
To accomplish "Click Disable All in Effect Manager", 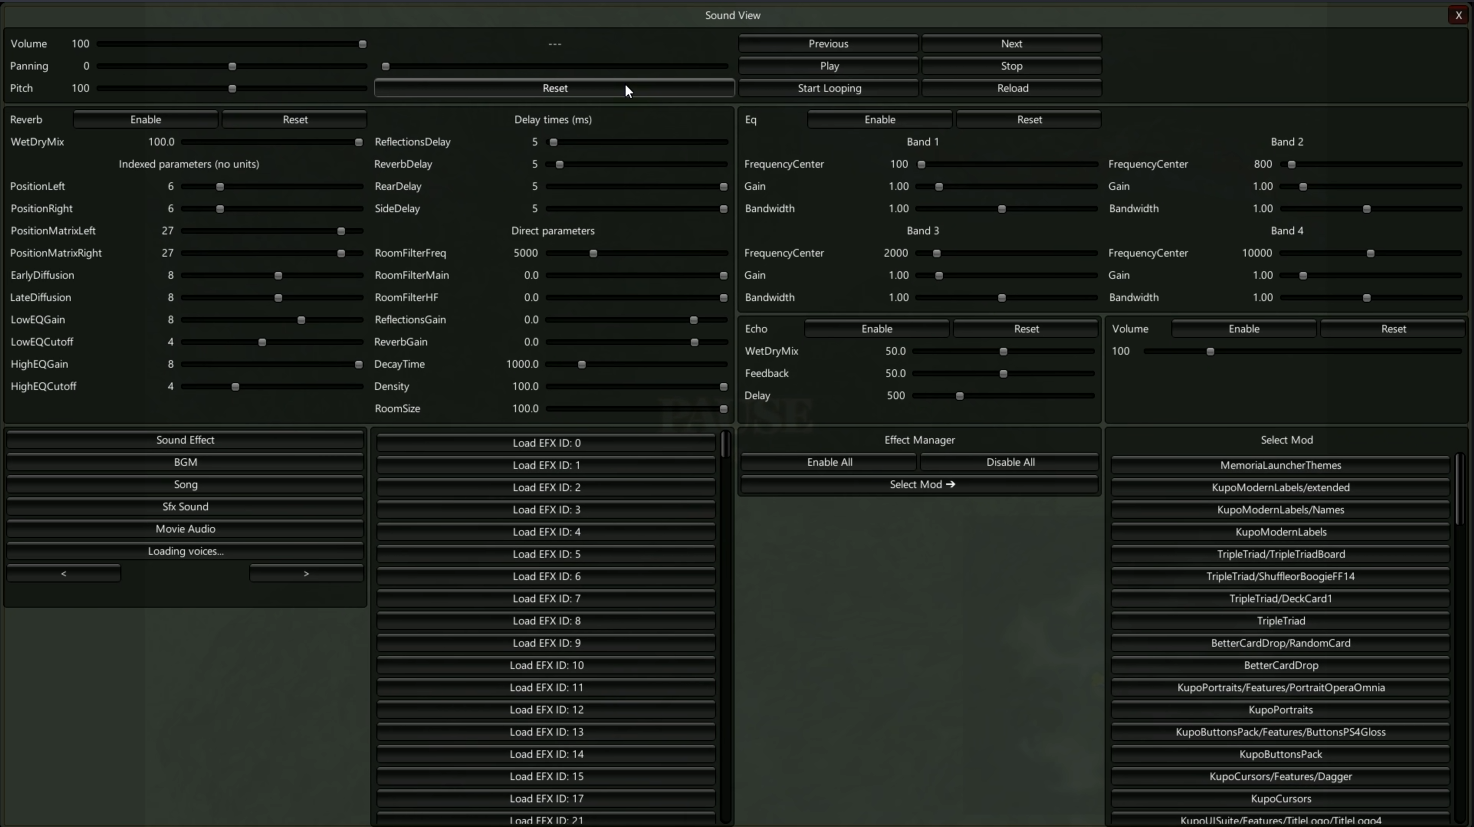I will tap(1010, 462).
